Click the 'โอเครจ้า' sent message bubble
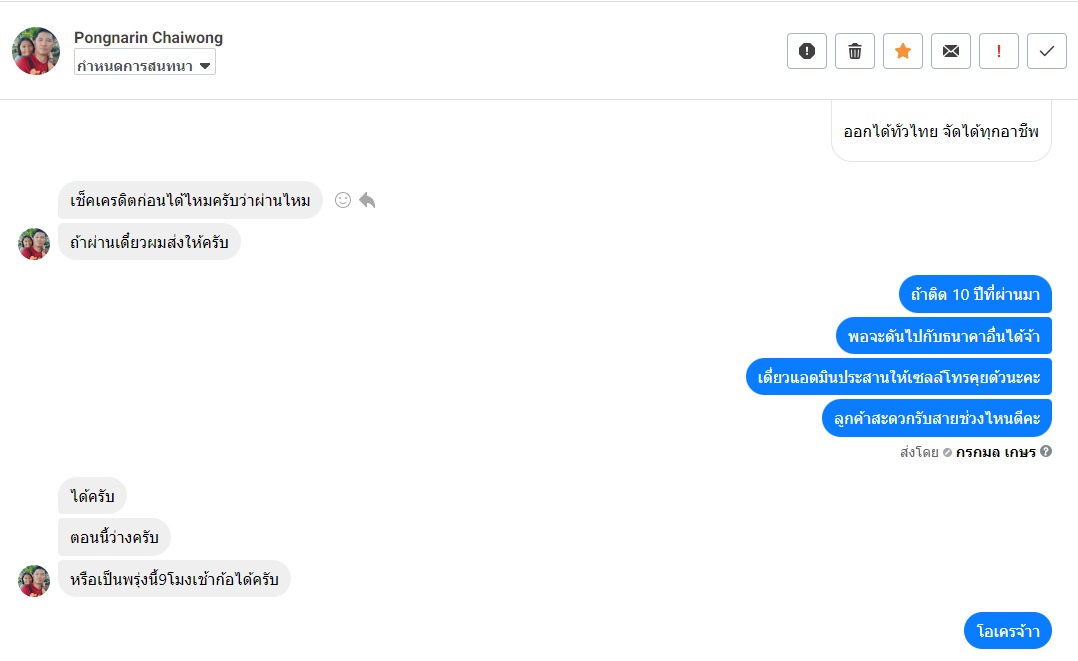This screenshot has width=1078, height=661. tap(1008, 631)
